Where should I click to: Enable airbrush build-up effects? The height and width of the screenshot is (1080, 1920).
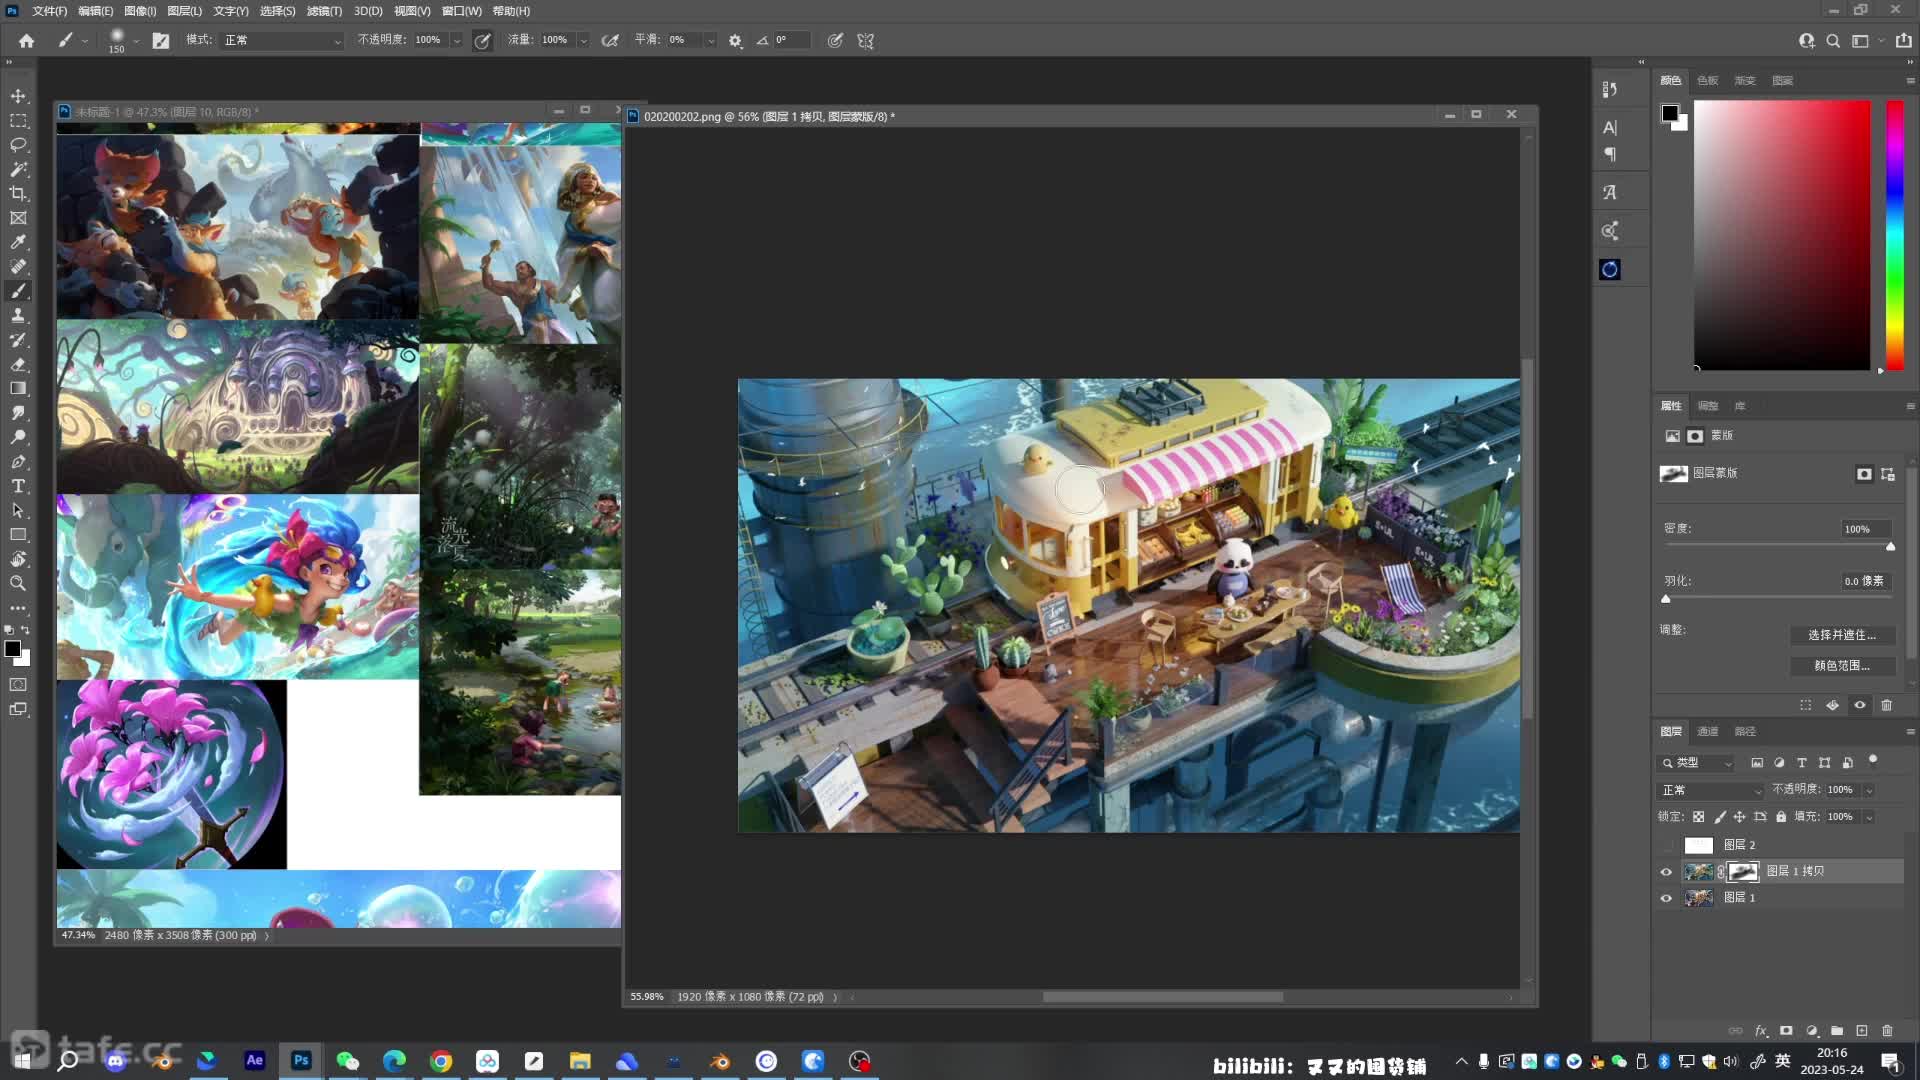click(x=610, y=40)
